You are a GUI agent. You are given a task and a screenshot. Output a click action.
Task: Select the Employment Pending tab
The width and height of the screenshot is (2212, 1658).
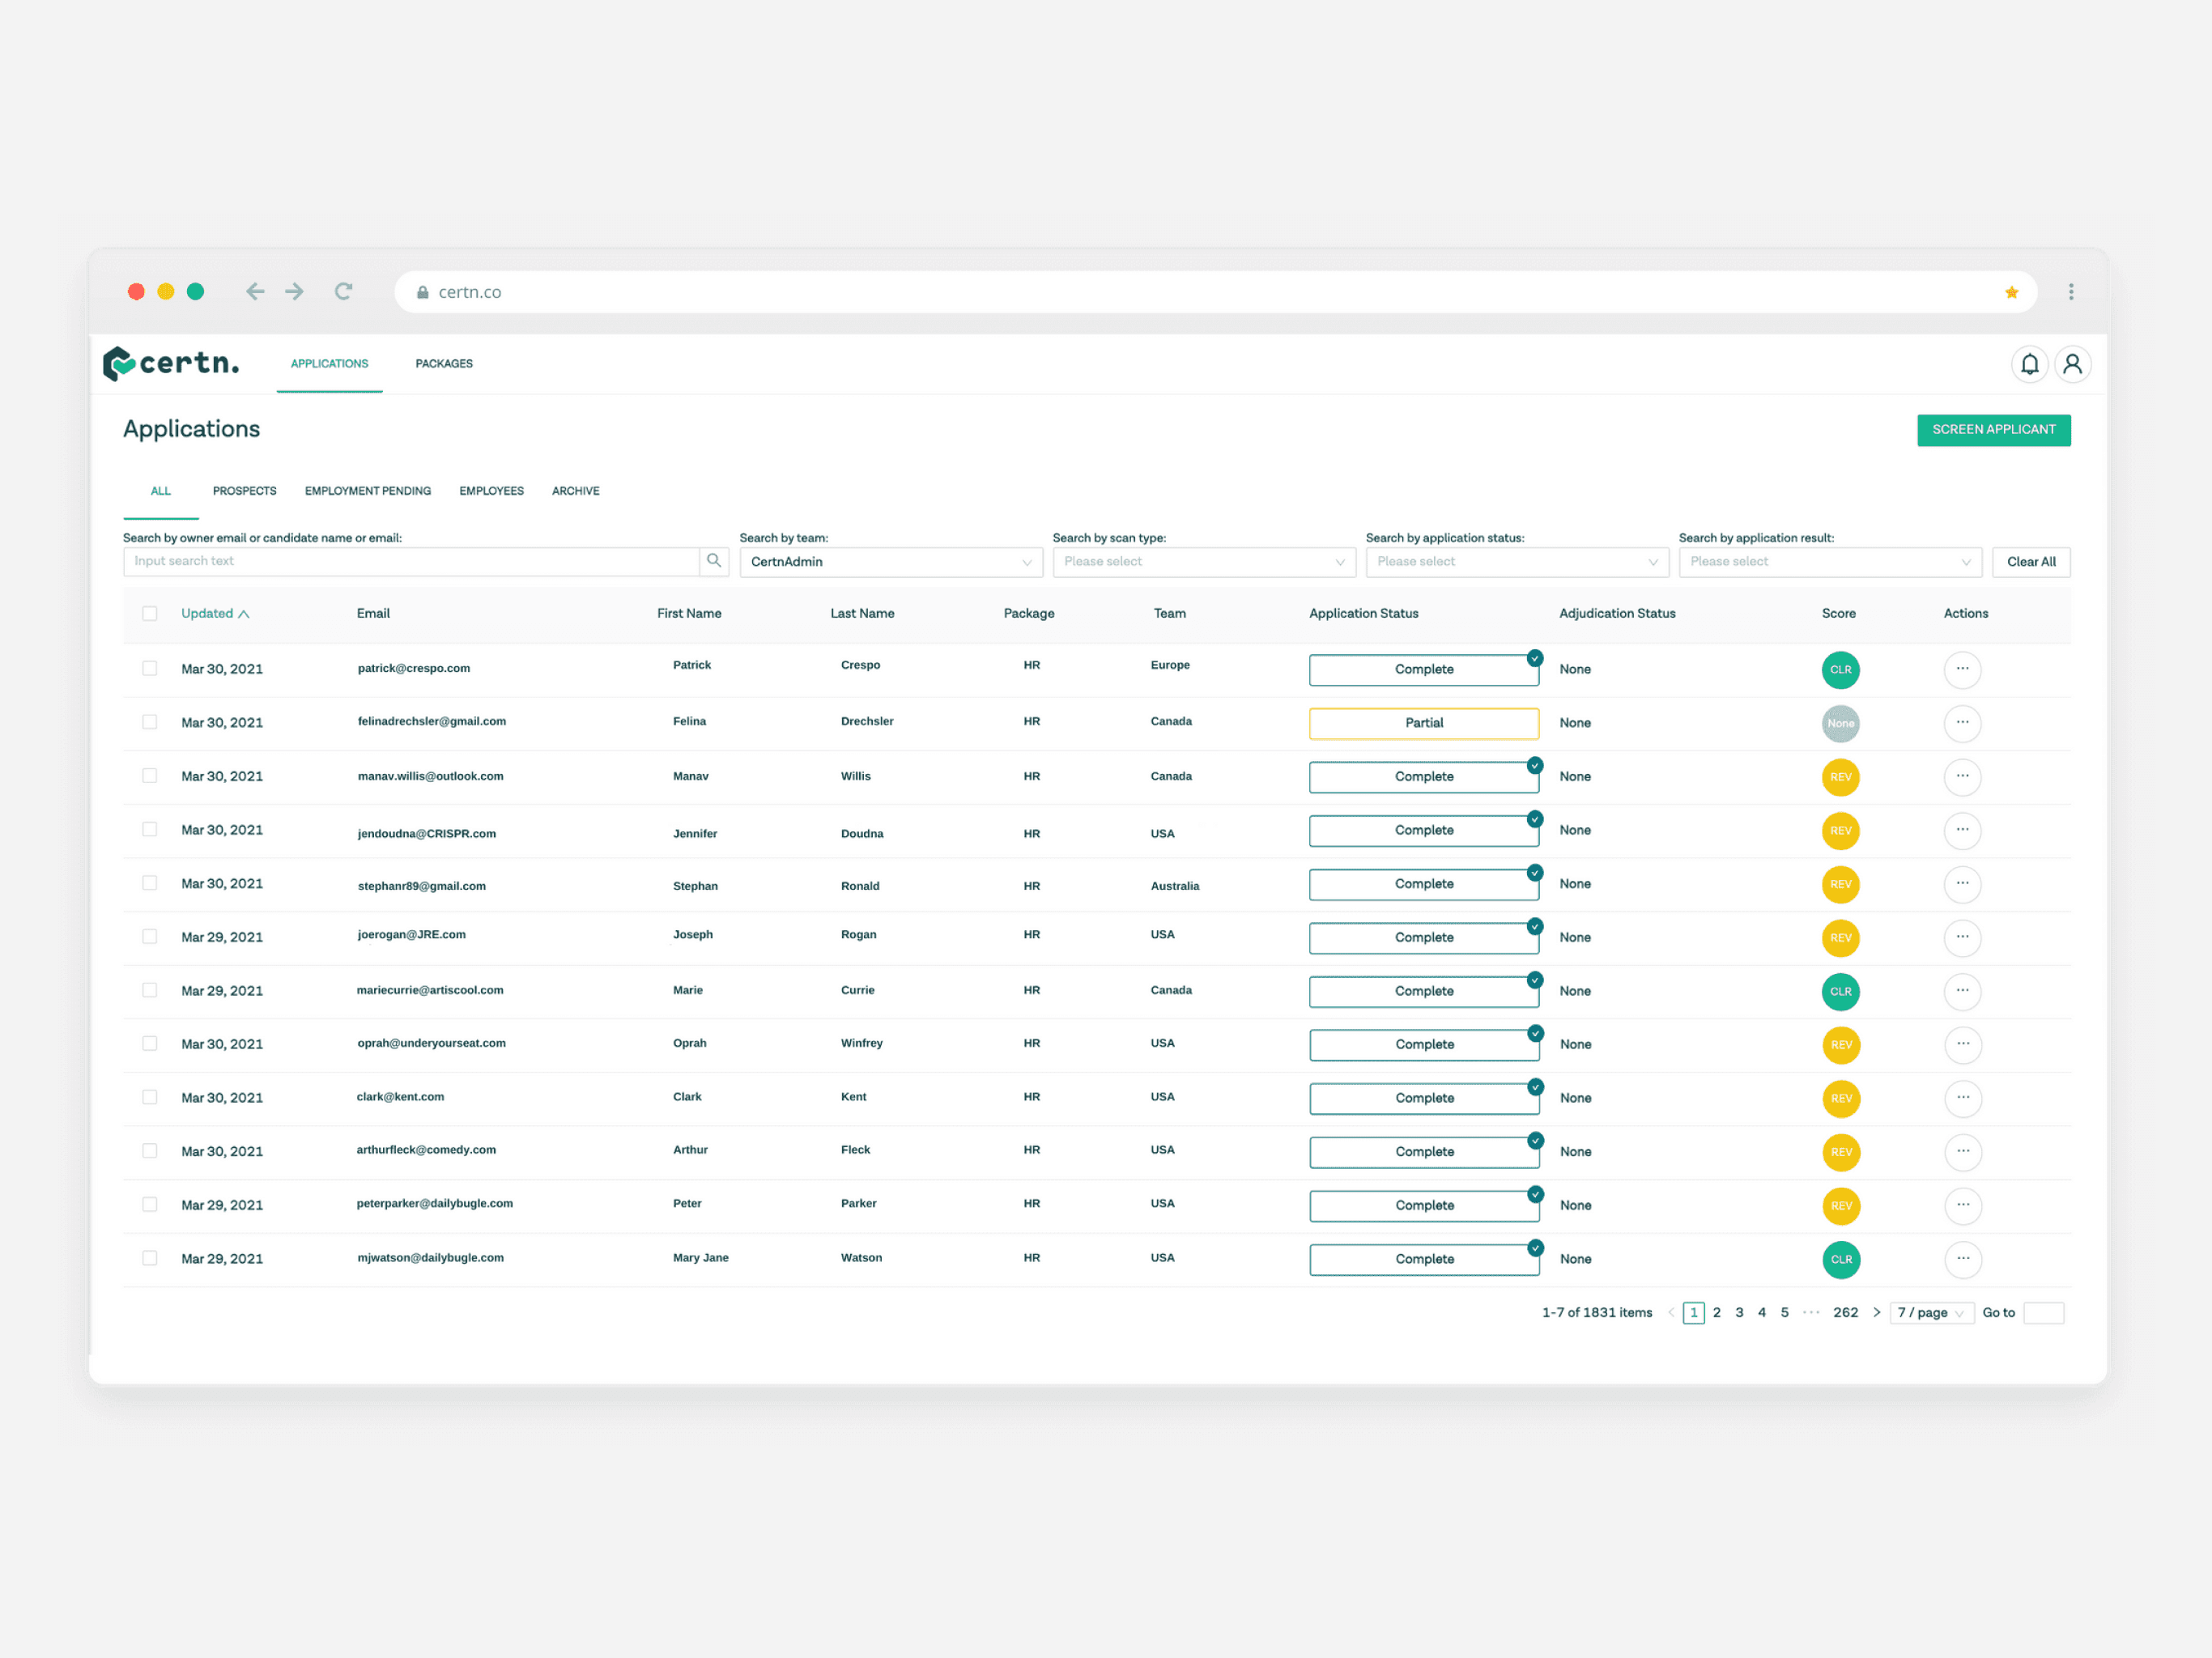(x=367, y=491)
